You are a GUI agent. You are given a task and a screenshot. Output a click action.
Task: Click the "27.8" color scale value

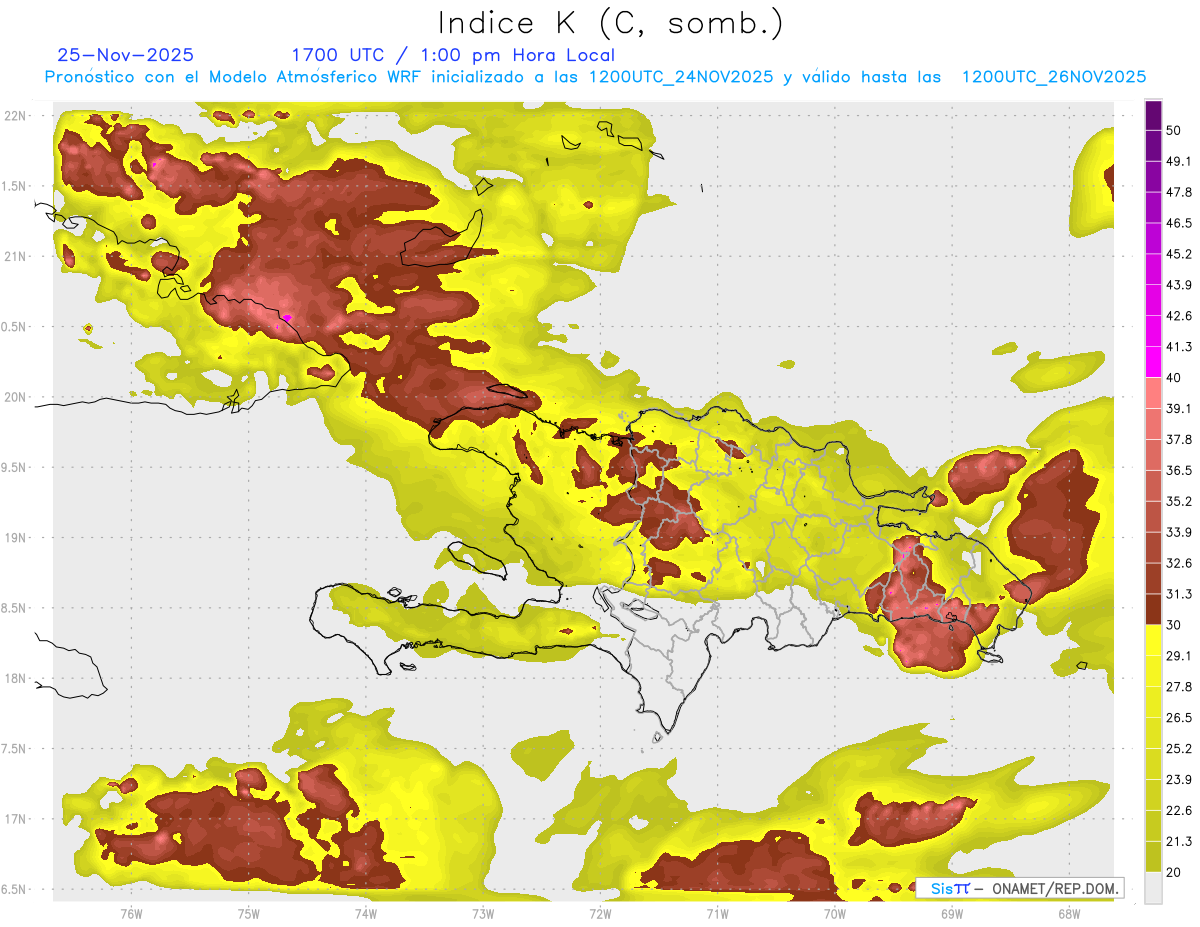(x=1178, y=687)
